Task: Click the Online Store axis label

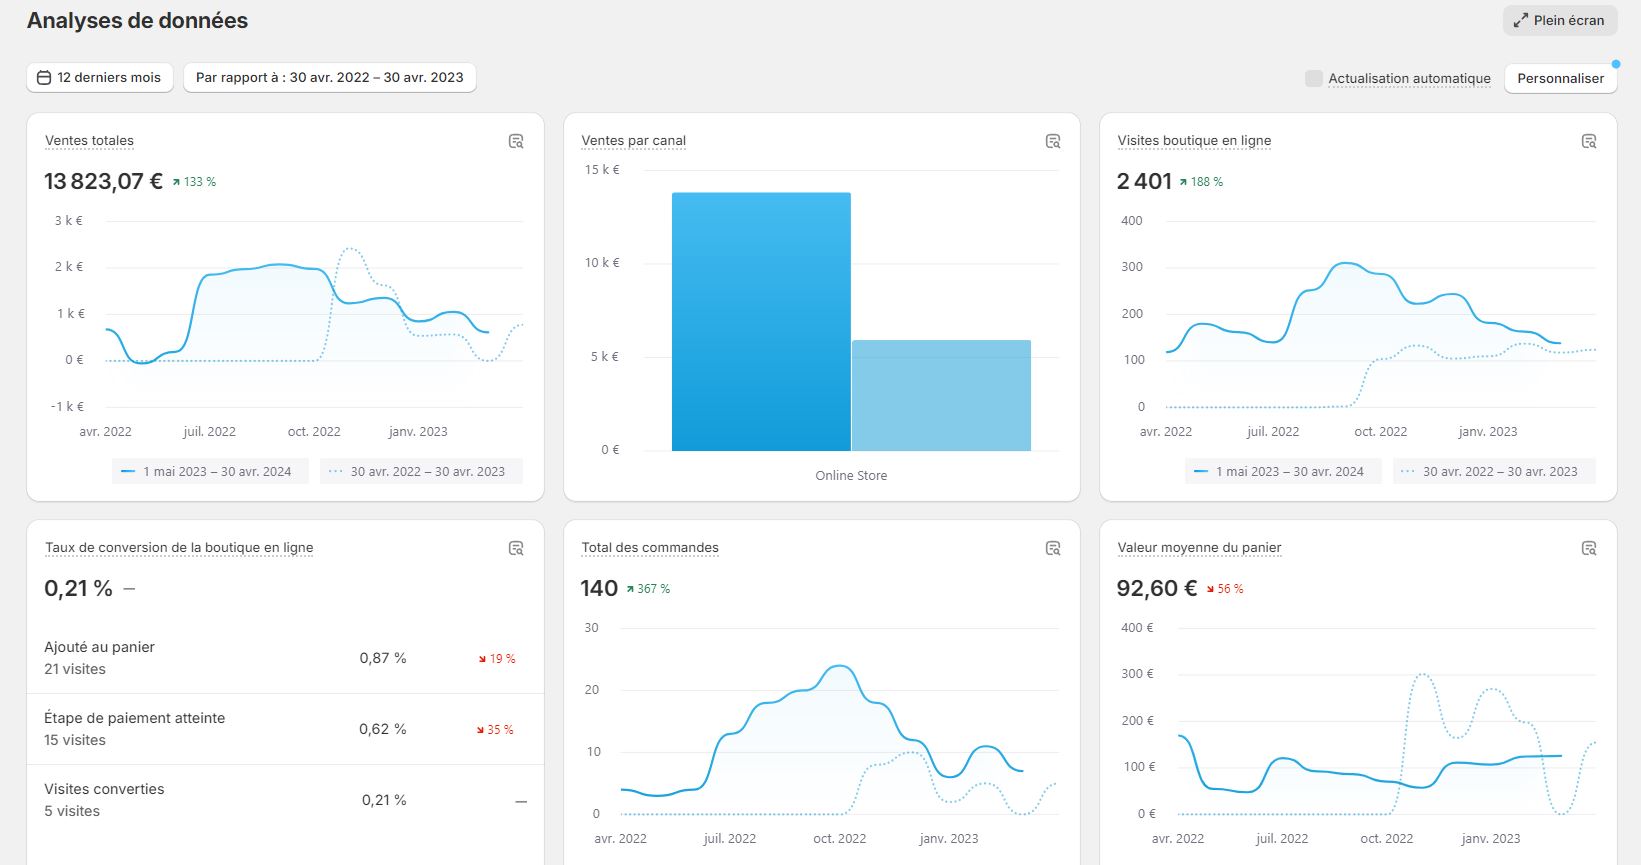Action: coord(851,476)
